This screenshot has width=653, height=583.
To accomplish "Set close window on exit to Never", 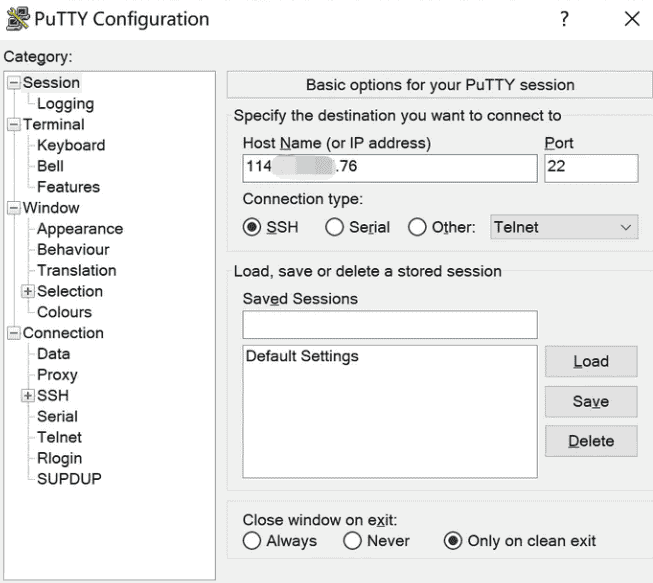I will (x=352, y=541).
